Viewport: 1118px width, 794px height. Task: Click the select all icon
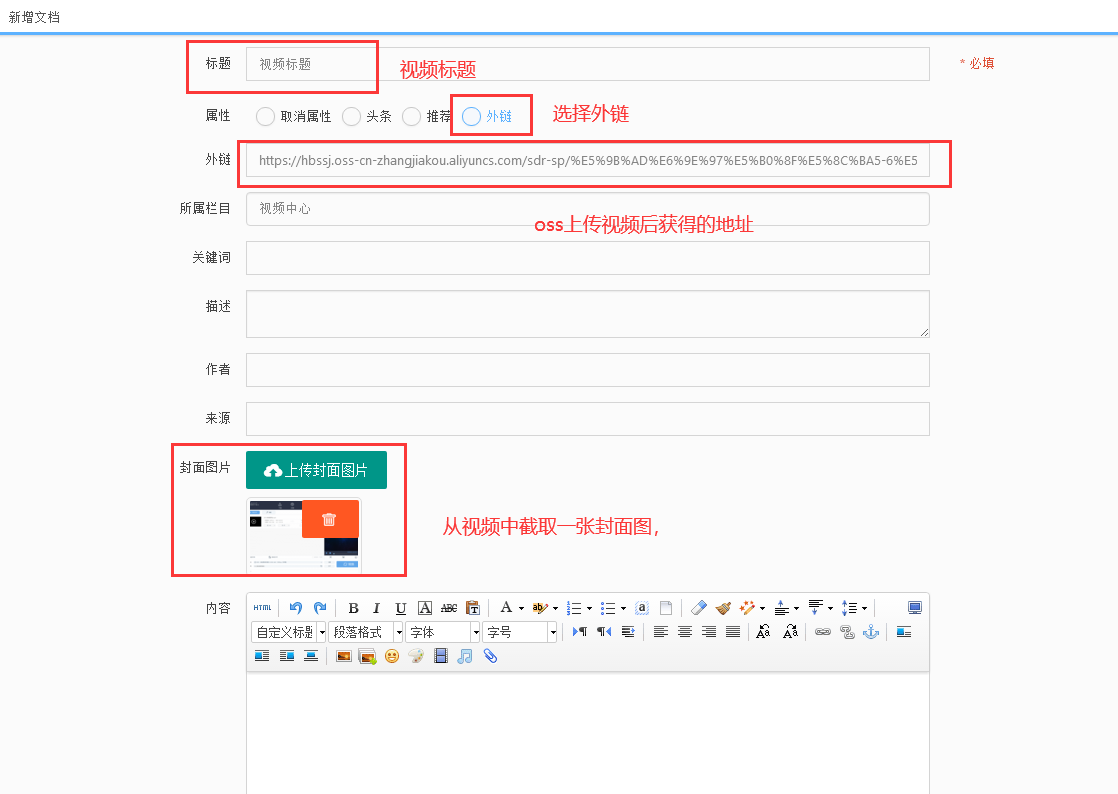coord(642,608)
